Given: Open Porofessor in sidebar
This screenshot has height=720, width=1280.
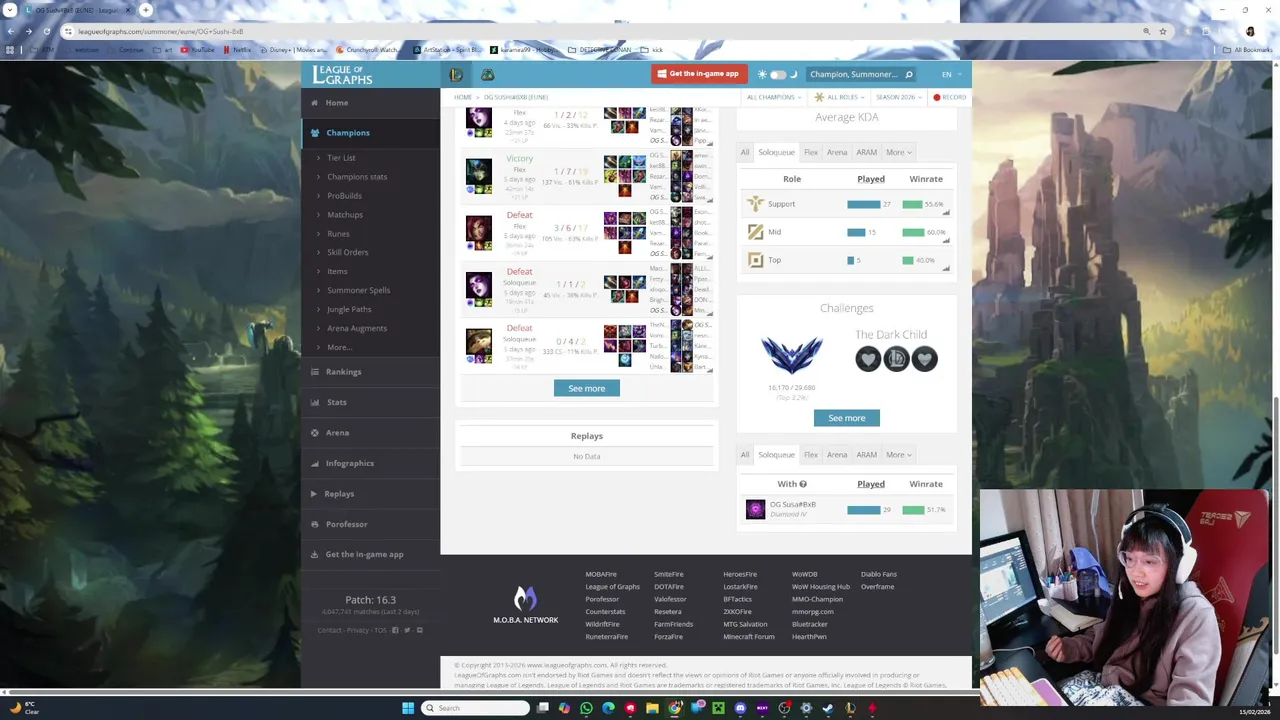Looking at the screenshot, I should pyautogui.click(x=346, y=525).
